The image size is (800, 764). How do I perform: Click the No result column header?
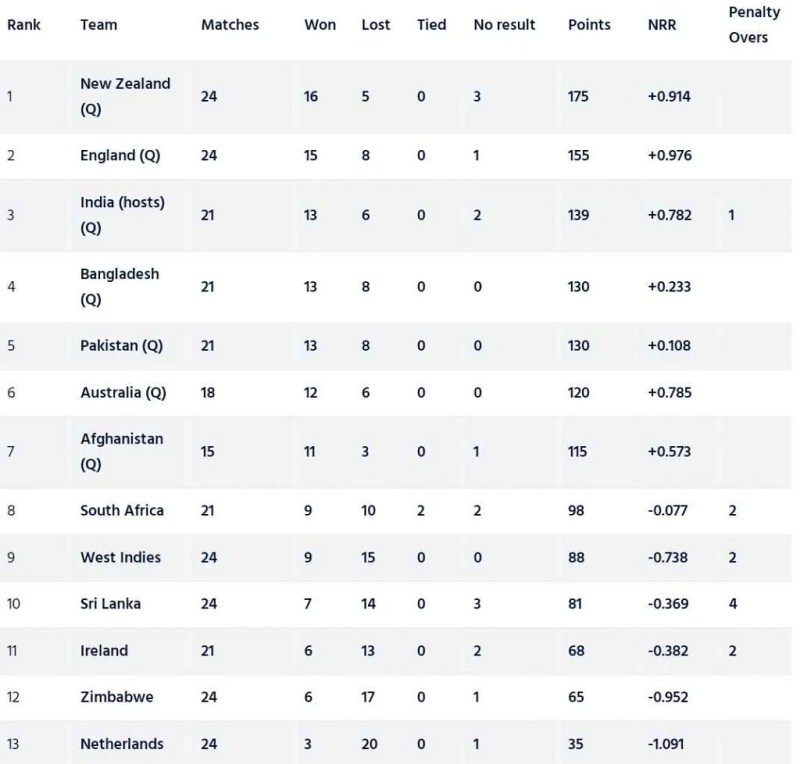(x=504, y=24)
